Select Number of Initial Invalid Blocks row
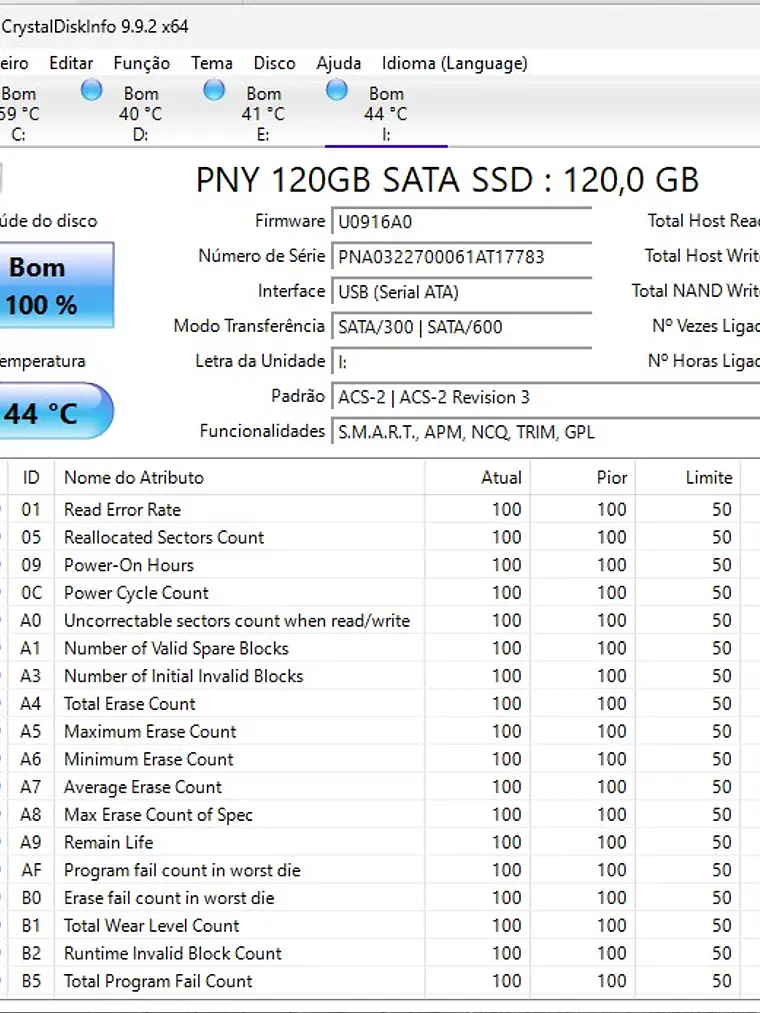This screenshot has width=760, height=1013. [380, 676]
